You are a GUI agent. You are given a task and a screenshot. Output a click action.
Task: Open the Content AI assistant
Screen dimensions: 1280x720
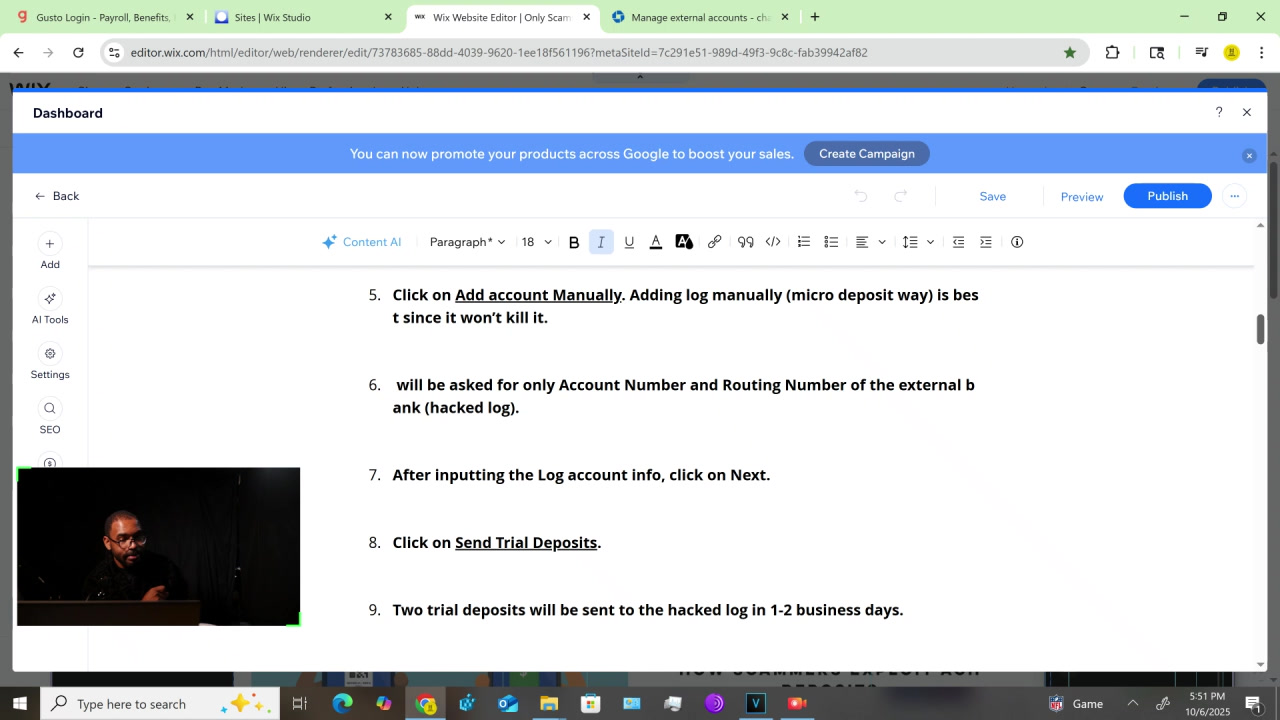tap(361, 242)
